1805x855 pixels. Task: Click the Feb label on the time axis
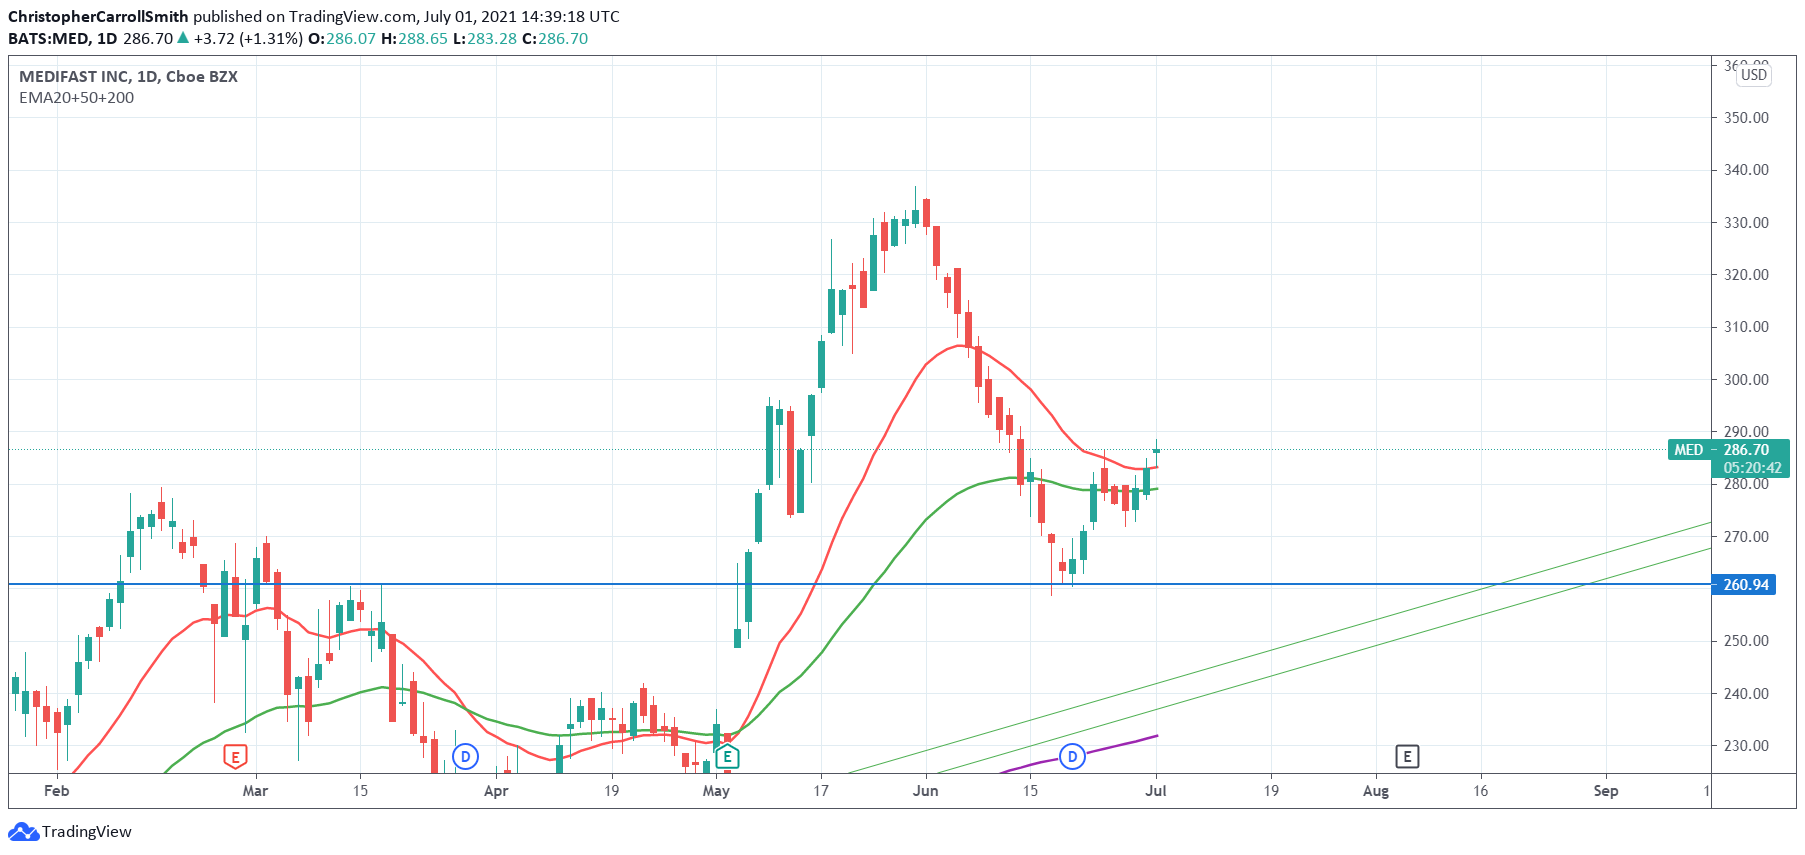(57, 791)
